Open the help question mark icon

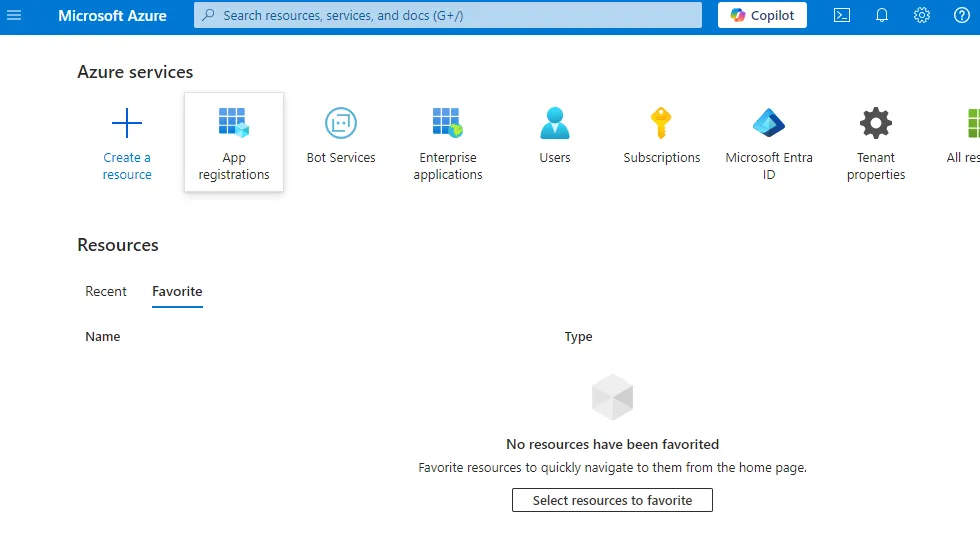(962, 15)
